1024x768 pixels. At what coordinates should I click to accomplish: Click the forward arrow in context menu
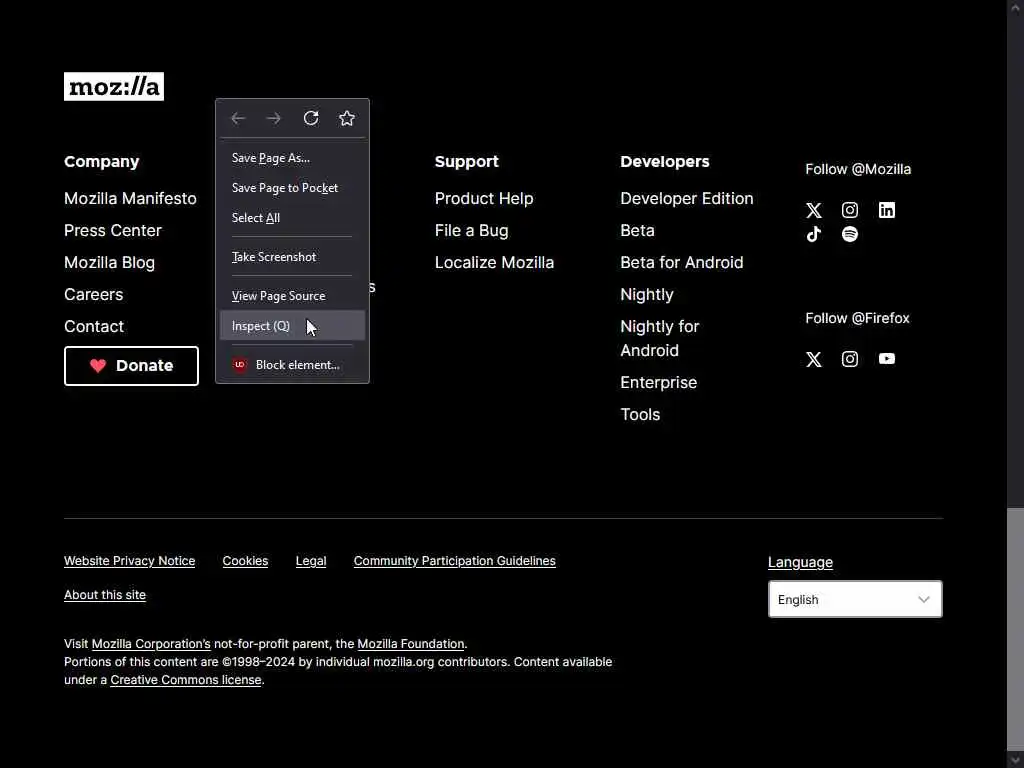coord(274,118)
